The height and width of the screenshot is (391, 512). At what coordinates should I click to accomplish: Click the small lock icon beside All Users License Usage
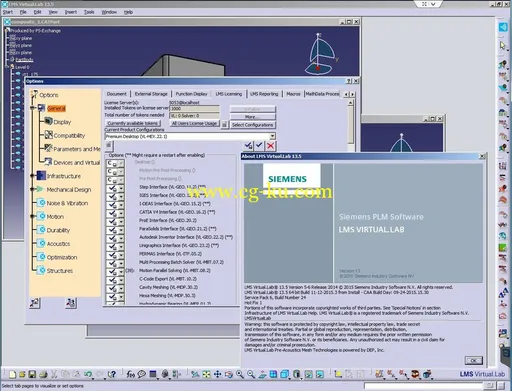point(224,124)
